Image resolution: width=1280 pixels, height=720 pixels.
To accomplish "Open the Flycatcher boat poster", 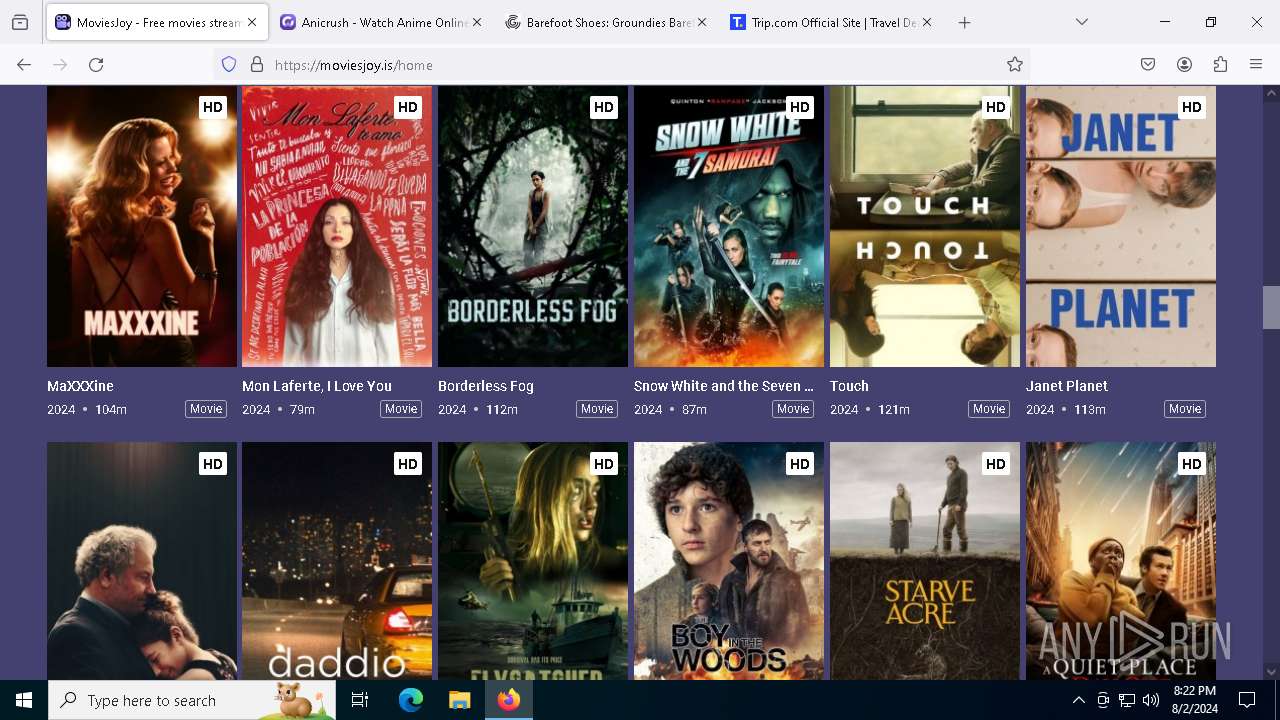I will pos(533,561).
